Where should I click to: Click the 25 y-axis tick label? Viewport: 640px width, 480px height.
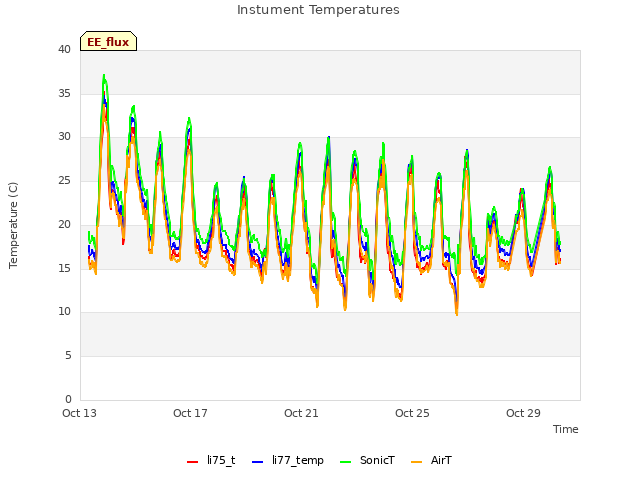pyautogui.click(x=64, y=180)
